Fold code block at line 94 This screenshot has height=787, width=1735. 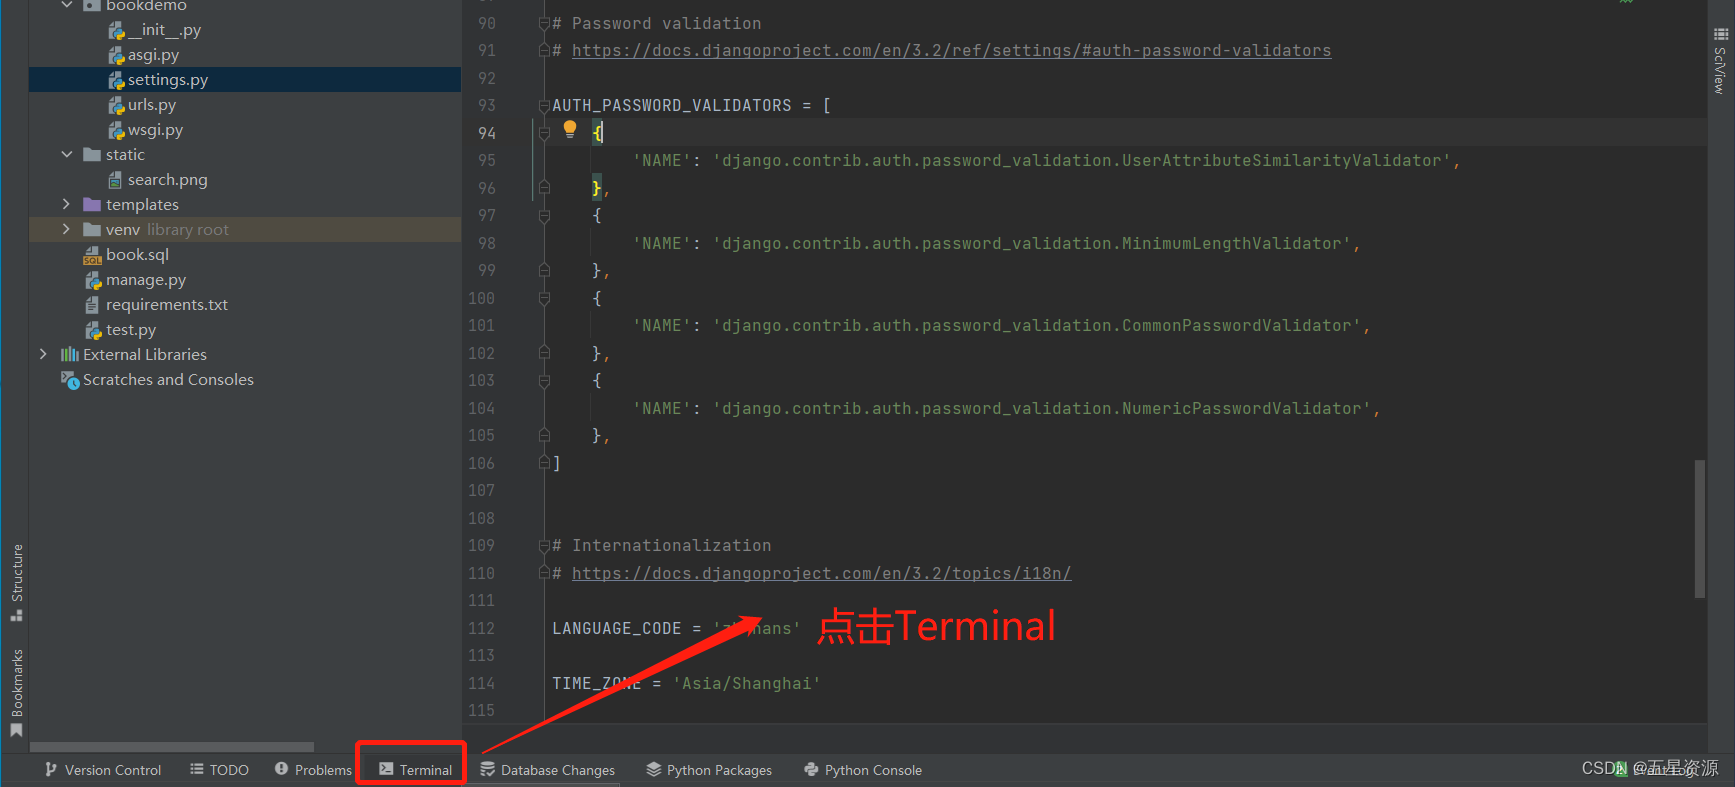[x=544, y=133]
